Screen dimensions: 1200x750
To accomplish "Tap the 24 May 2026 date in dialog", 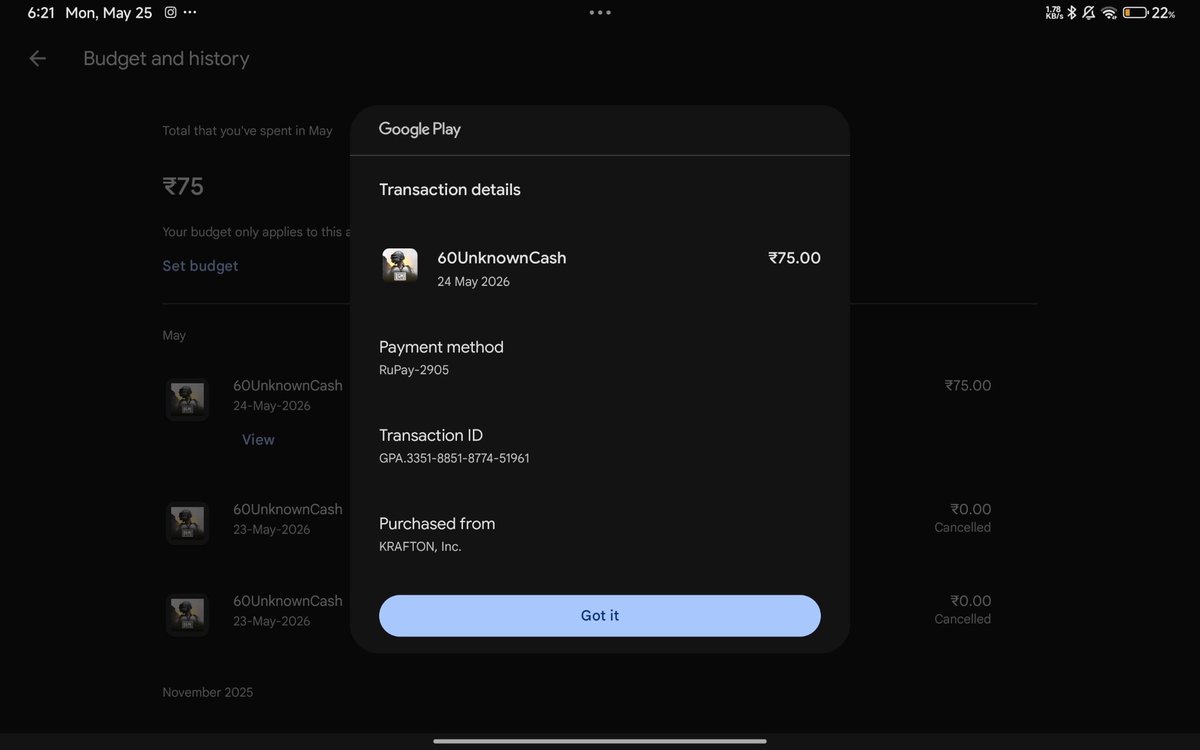I will [x=473, y=282].
